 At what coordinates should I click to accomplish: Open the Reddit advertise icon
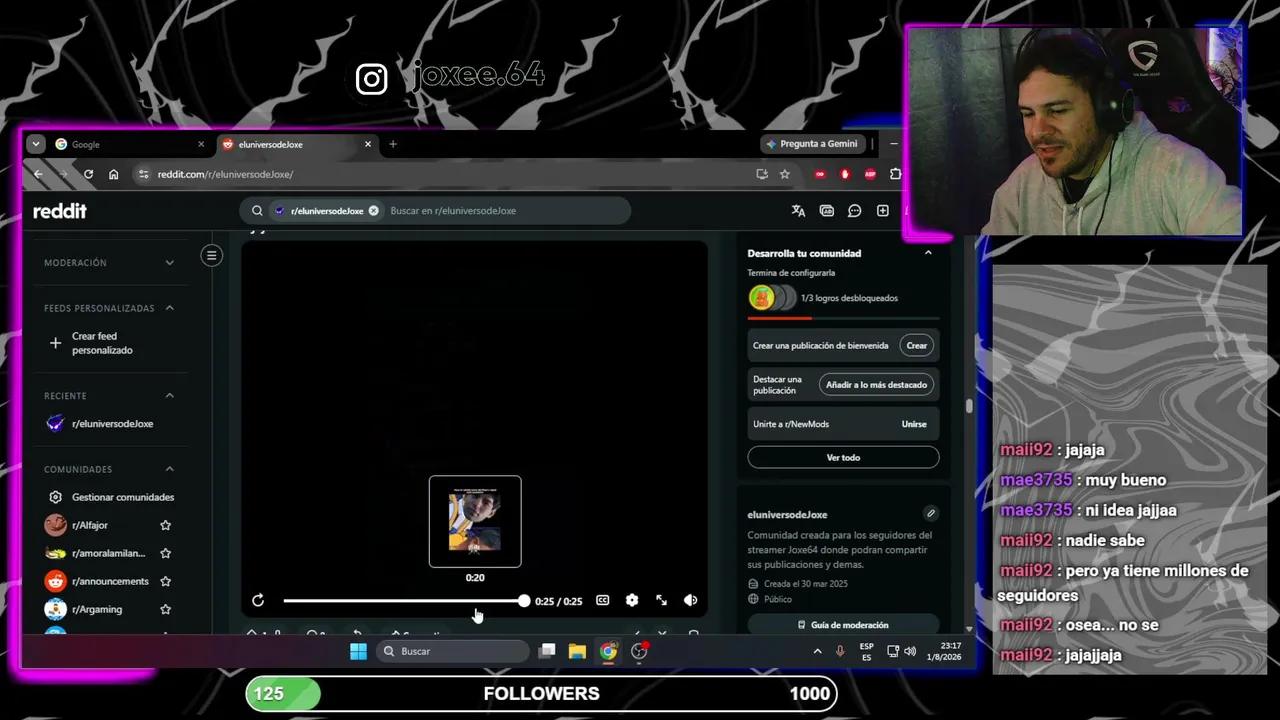(x=827, y=211)
